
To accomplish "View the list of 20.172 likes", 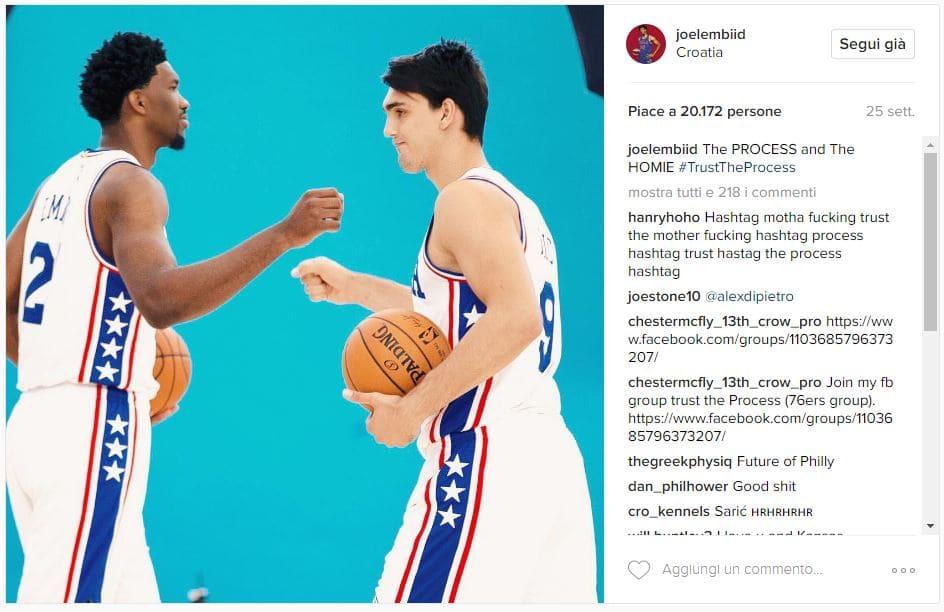I will pyautogui.click(x=704, y=111).
